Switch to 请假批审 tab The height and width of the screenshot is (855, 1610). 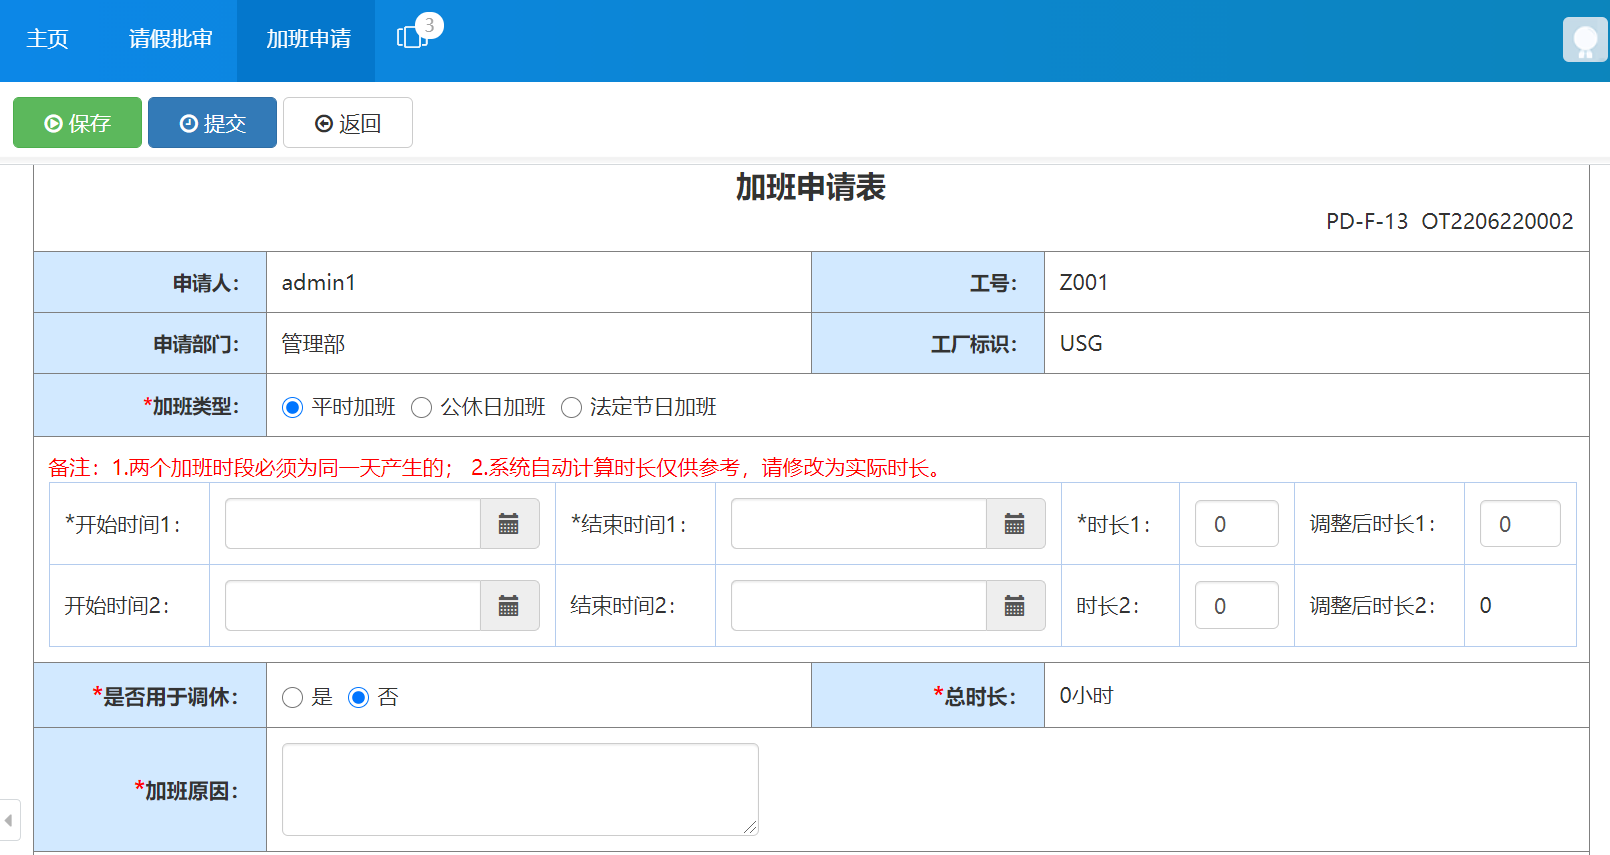(171, 39)
